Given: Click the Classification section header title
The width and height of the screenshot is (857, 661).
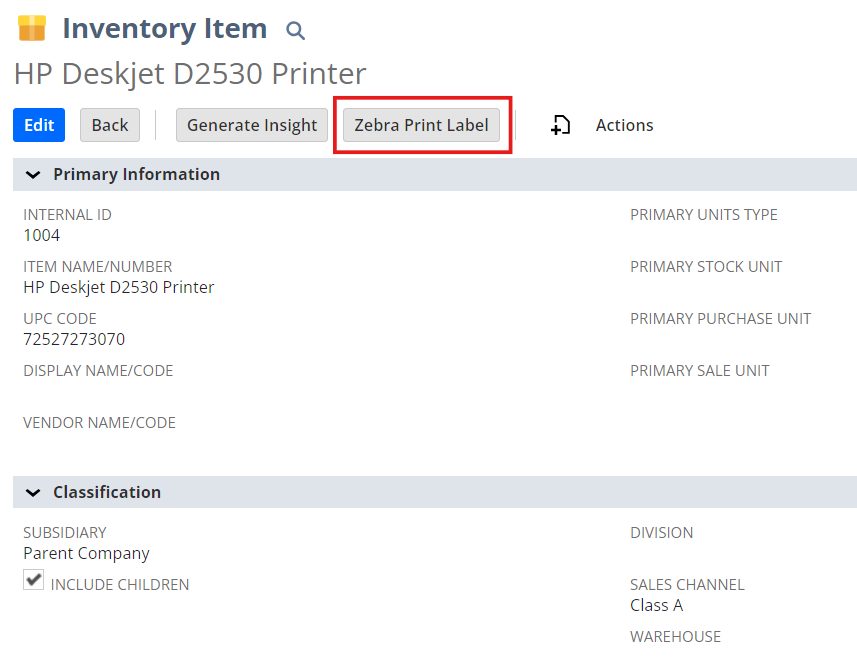Looking at the screenshot, I should 107,492.
